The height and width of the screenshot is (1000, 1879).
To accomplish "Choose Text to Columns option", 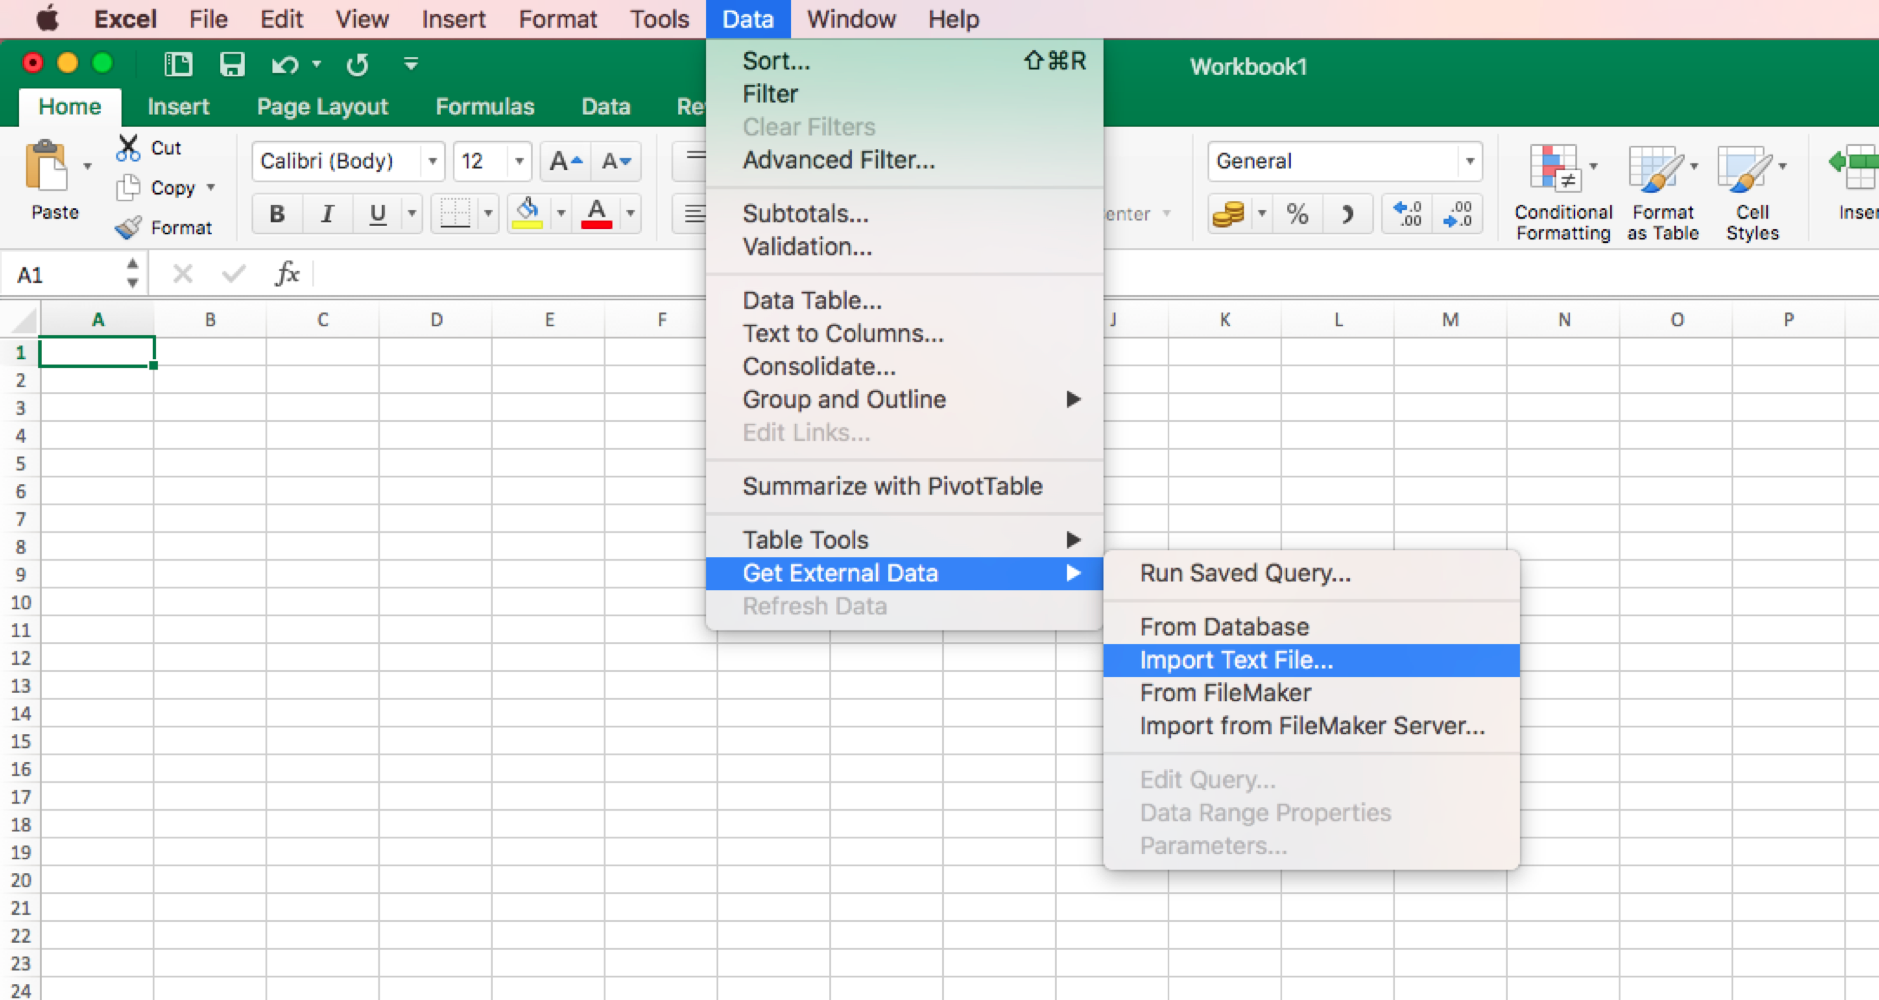I will pyautogui.click(x=842, y=333).
